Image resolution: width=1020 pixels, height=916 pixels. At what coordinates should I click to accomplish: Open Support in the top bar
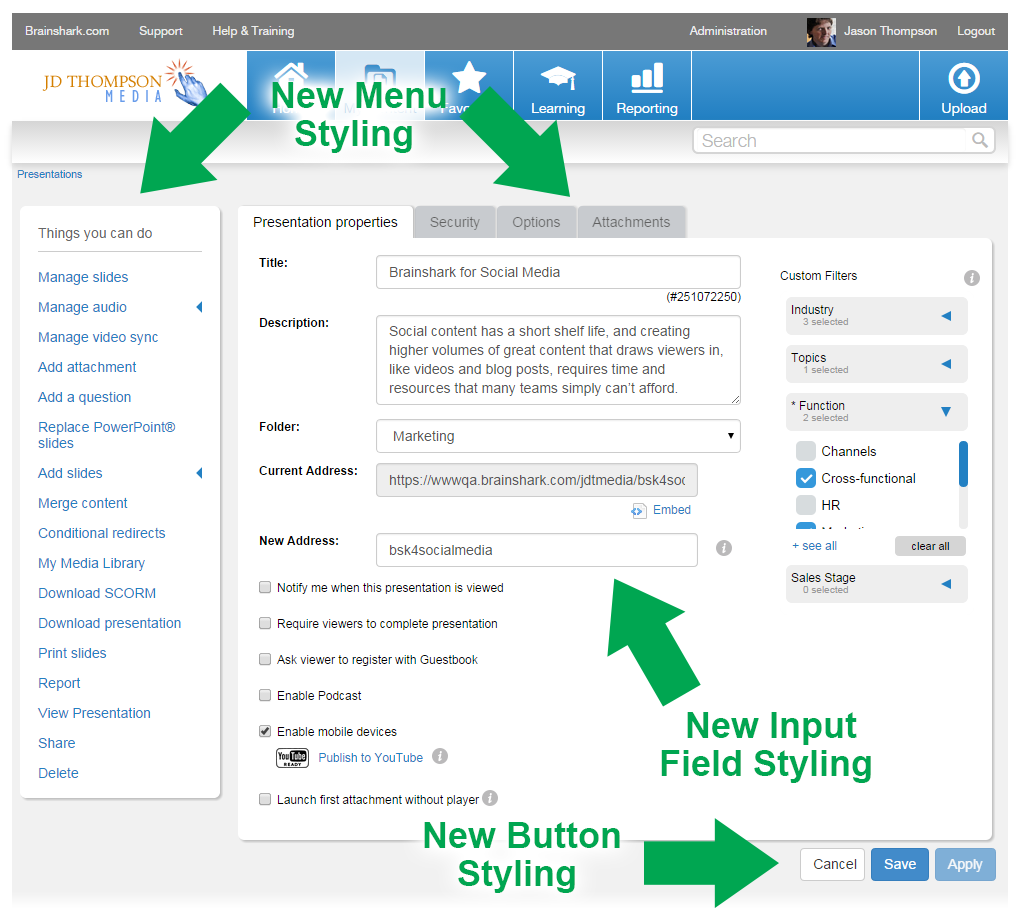pyautogui.click(x=161, y=31)
